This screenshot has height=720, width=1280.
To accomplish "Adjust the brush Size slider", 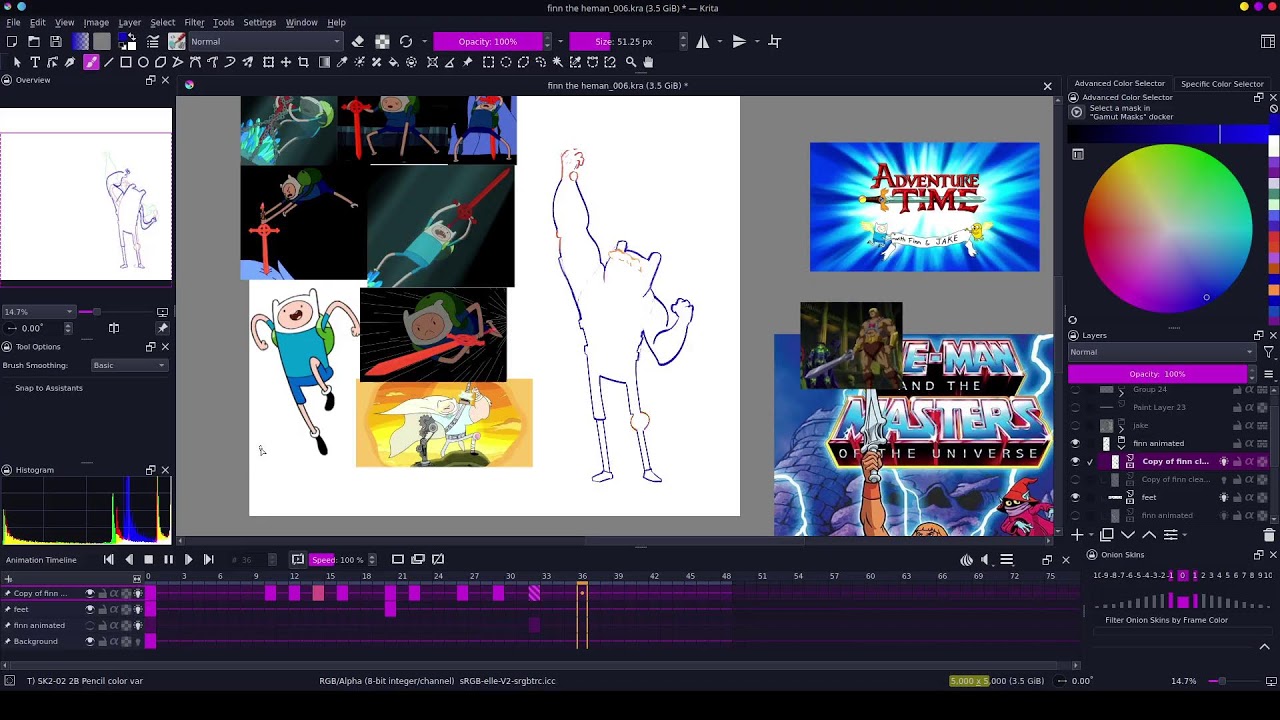I will click(x=623, y=41).
